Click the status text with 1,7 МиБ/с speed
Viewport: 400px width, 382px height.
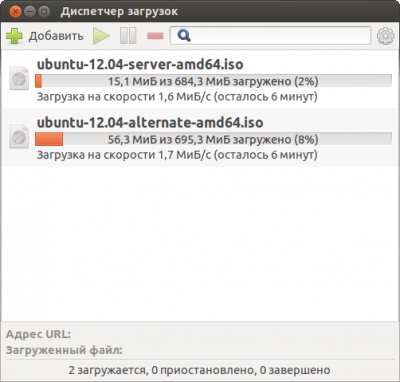pos(177,155)
